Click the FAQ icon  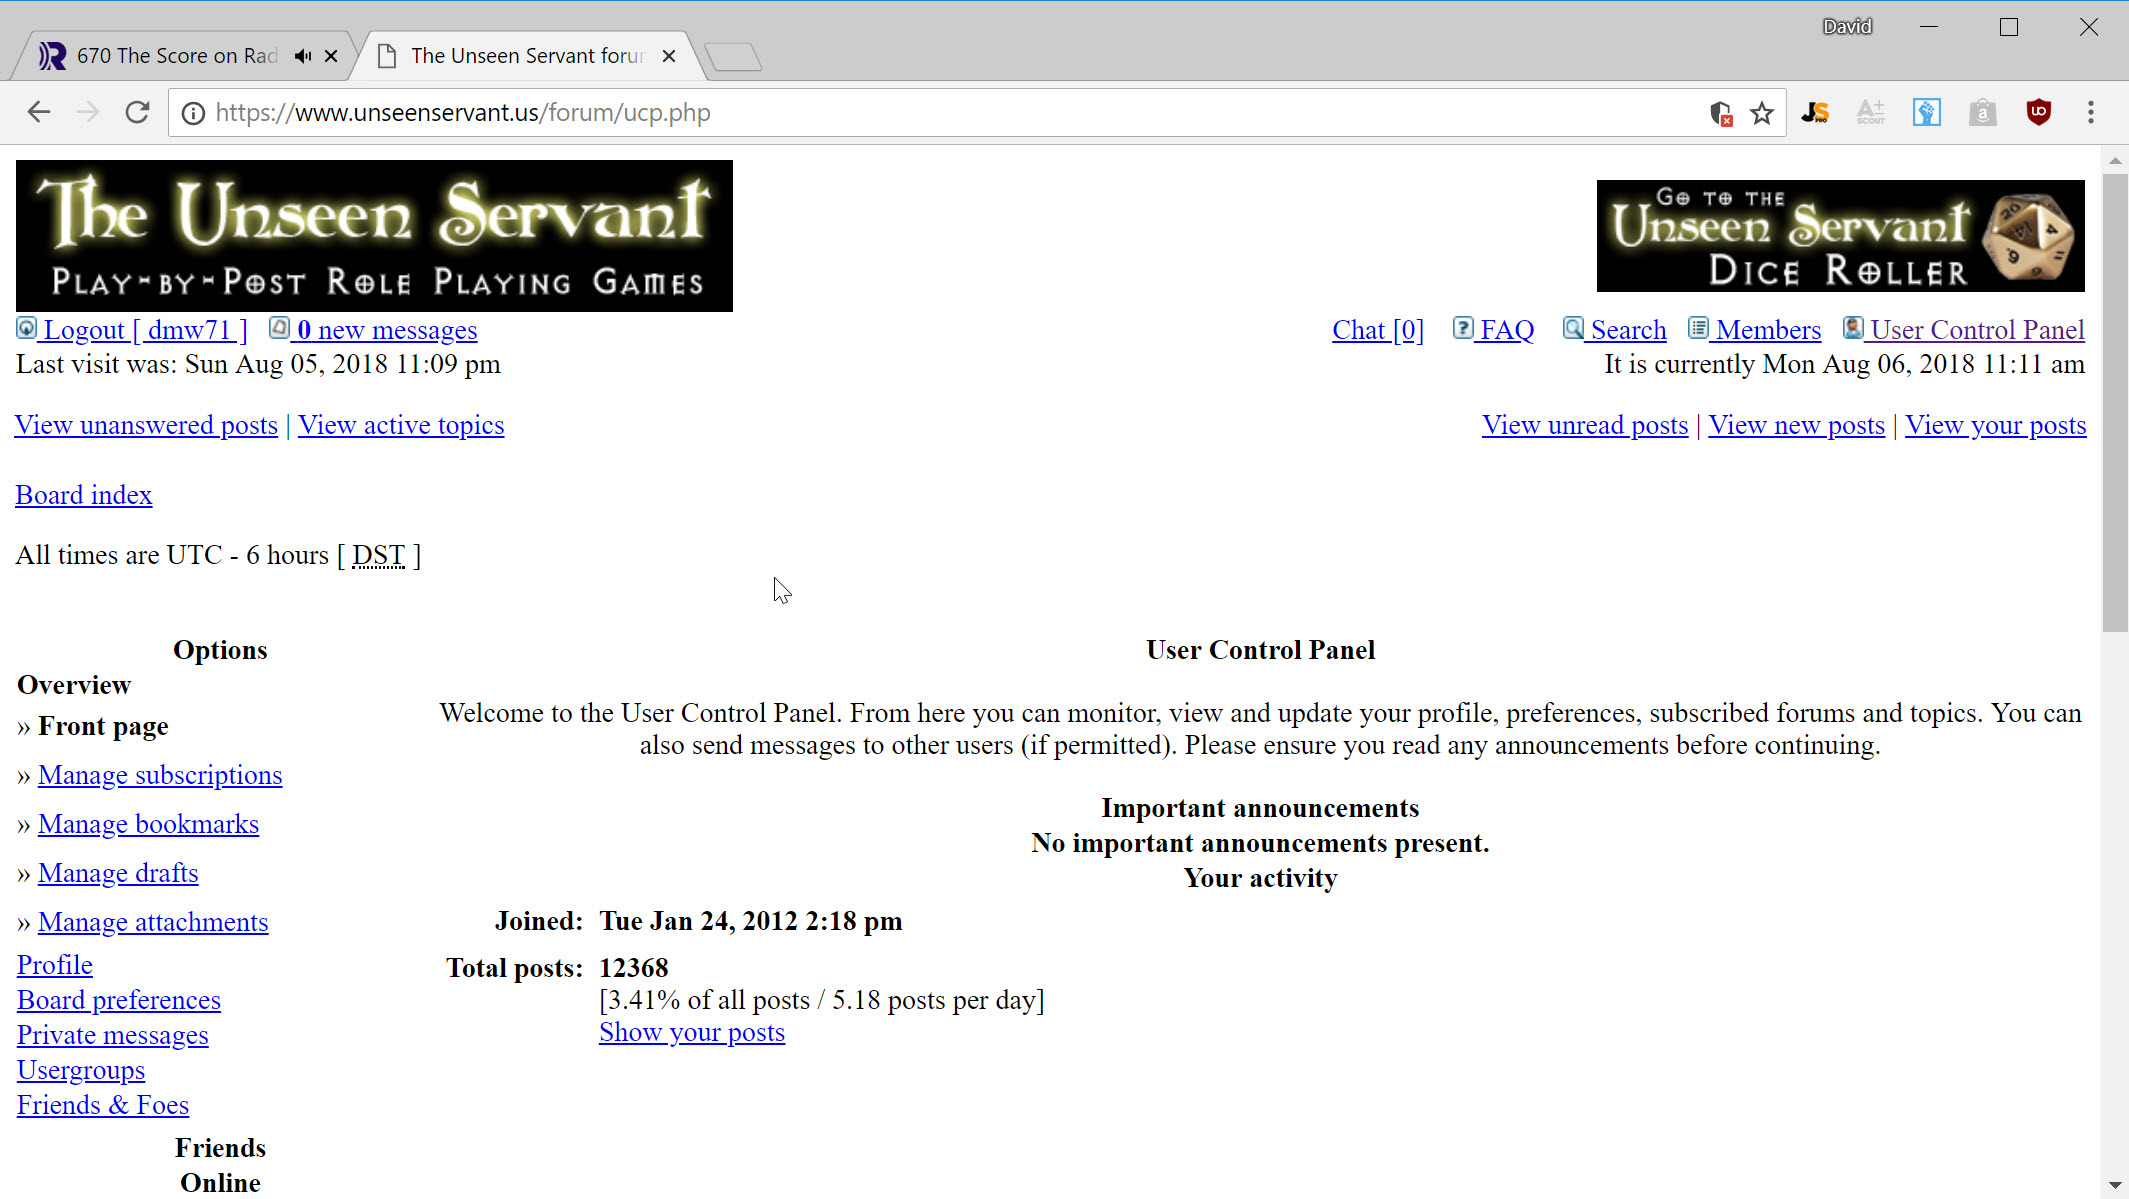pyautogui.click(x=1462, y=328)
